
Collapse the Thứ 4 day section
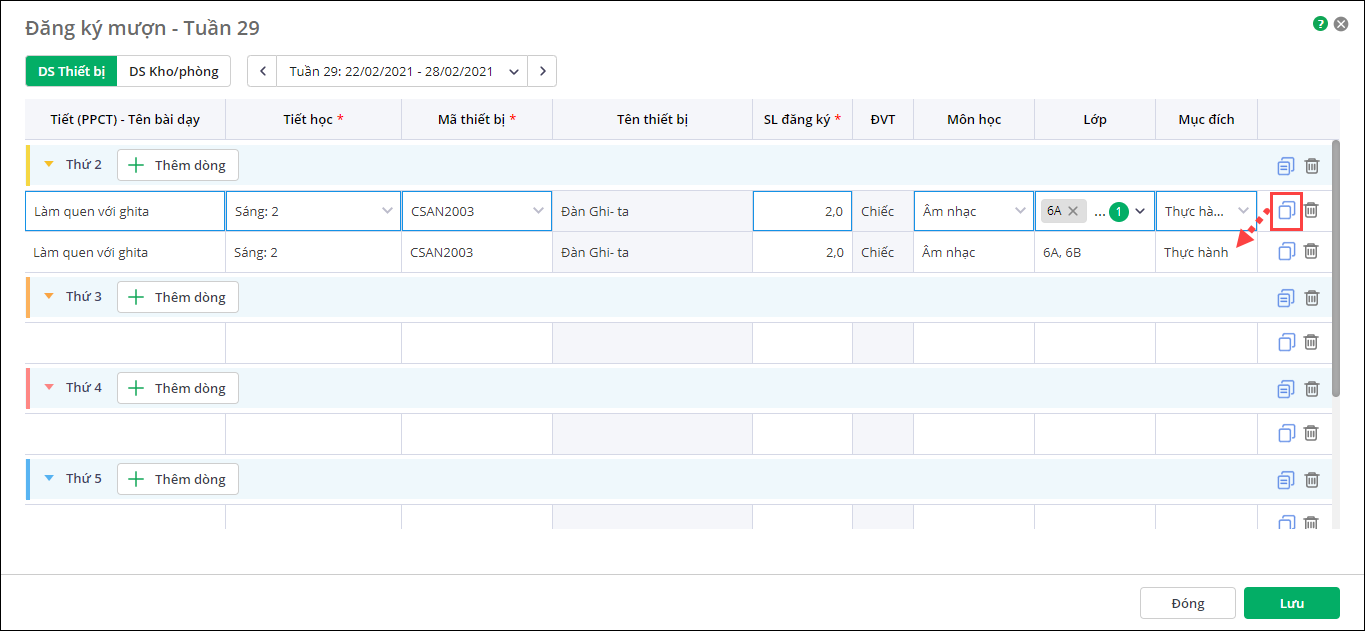[x=49, y=388]
